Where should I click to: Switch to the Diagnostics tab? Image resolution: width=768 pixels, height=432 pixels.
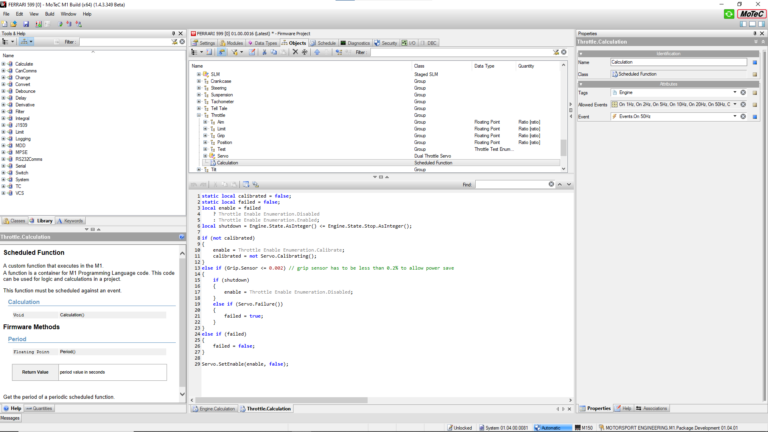tap(355, 43)
